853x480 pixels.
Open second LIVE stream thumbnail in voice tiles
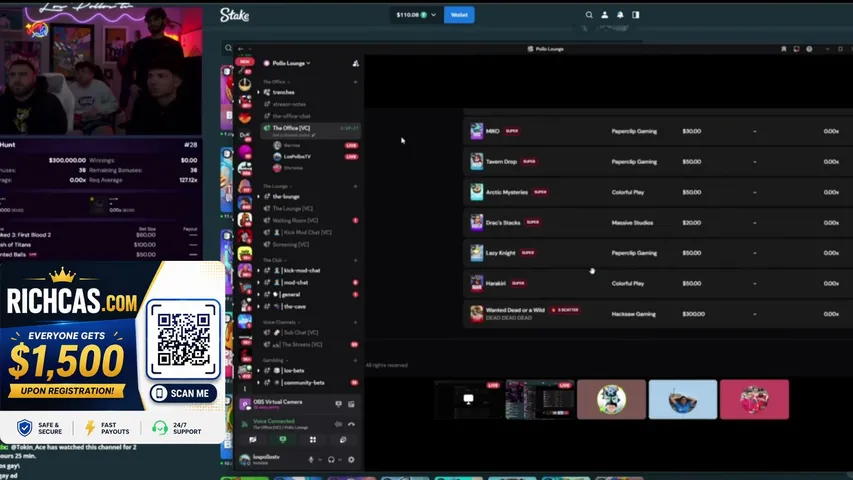[x=540, y=399]
